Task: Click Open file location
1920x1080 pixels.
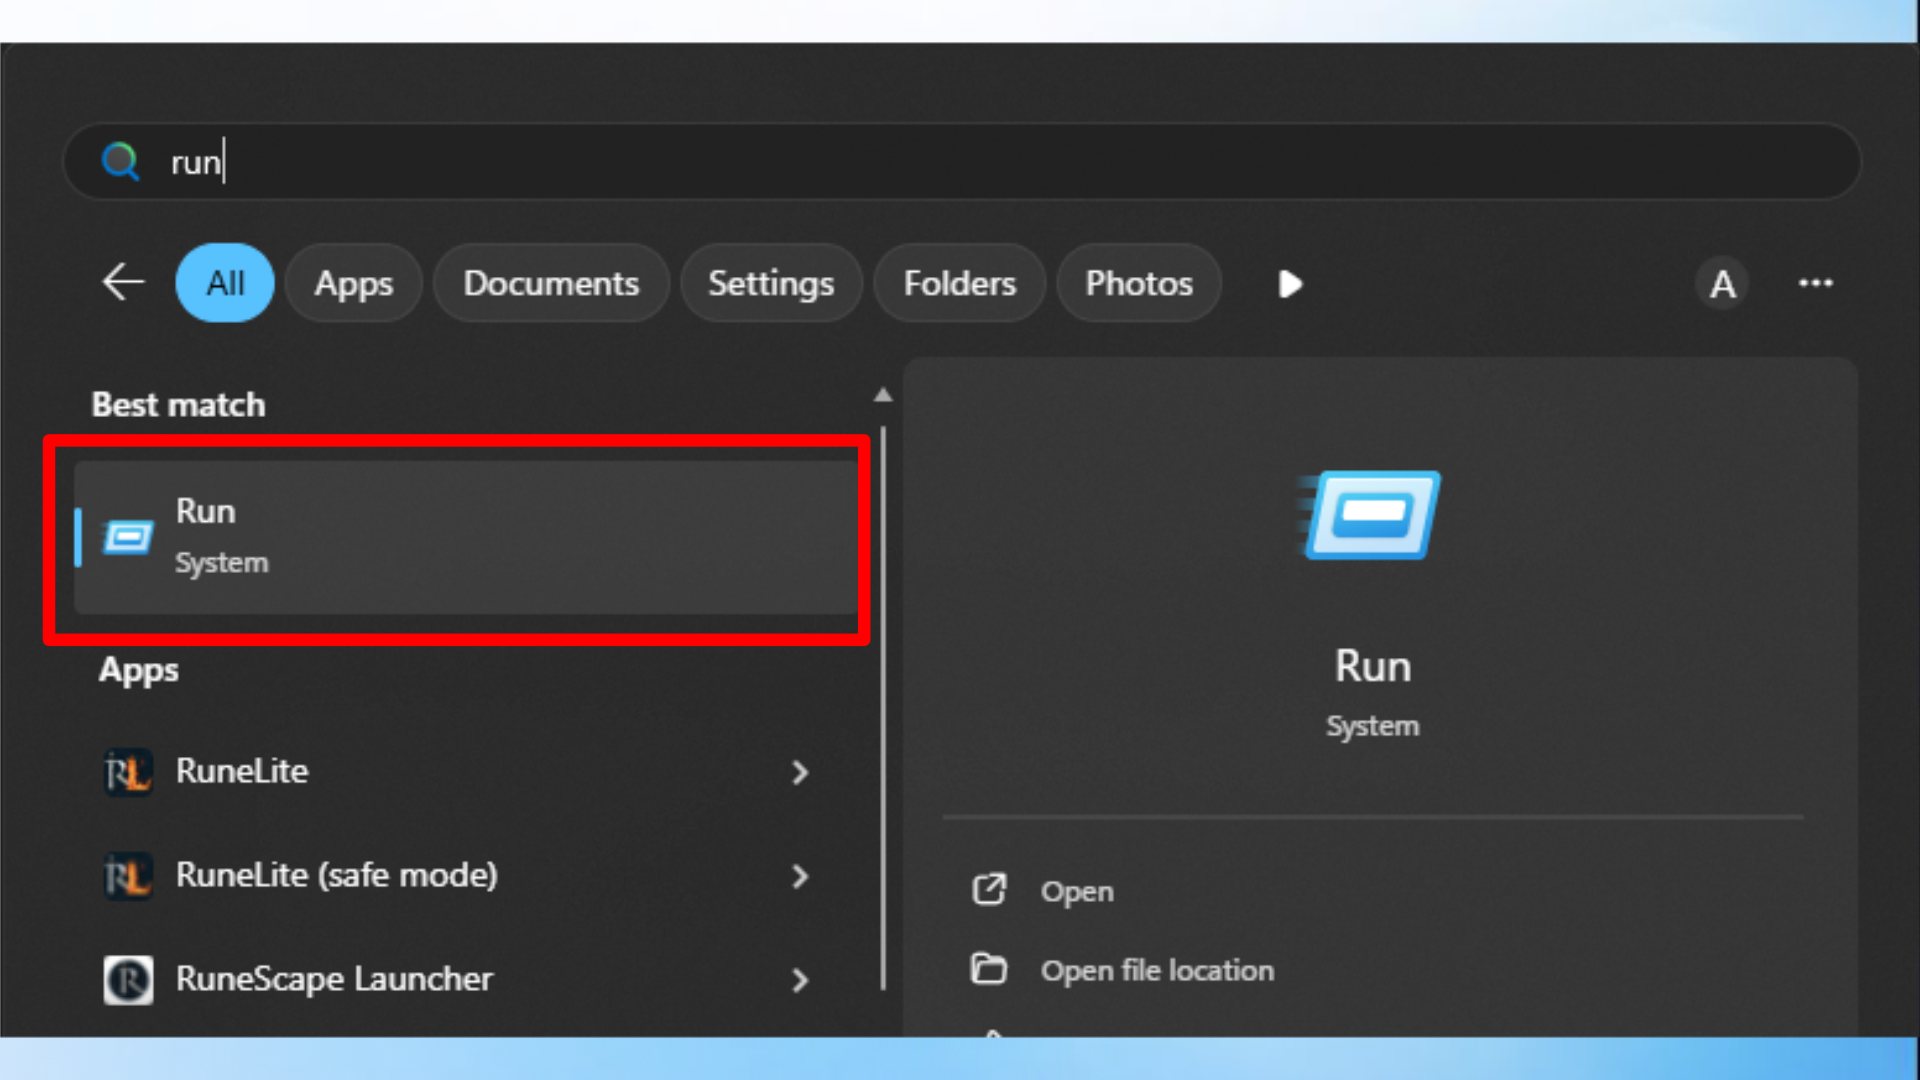Action: point(1156,970)
